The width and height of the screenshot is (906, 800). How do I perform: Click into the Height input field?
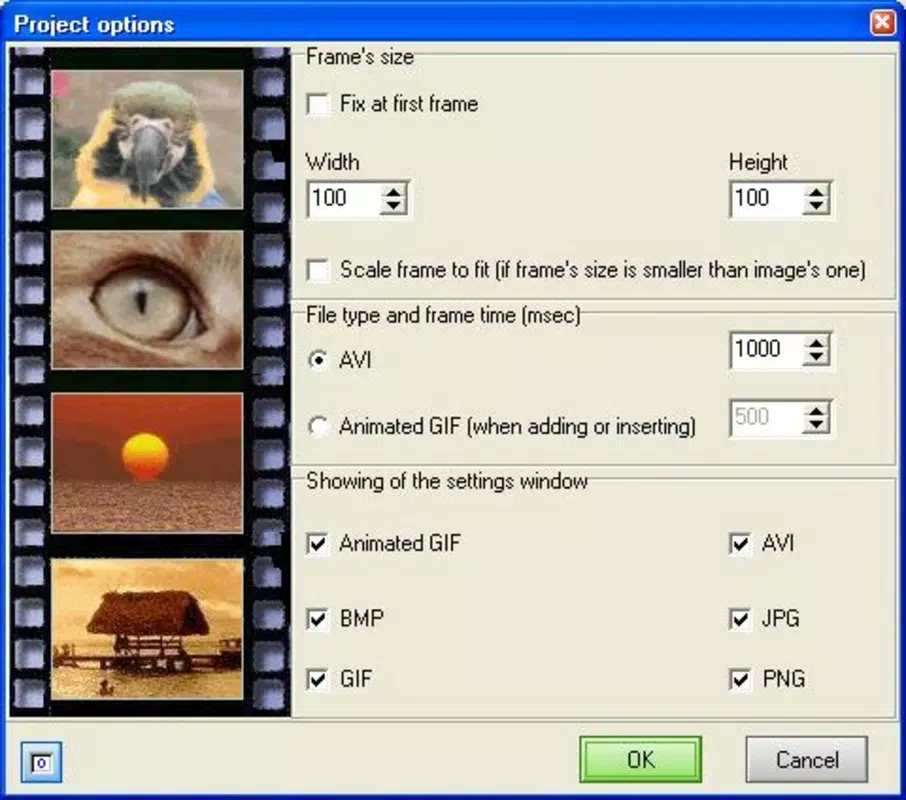pyautogui.click(x=767, y=199)
